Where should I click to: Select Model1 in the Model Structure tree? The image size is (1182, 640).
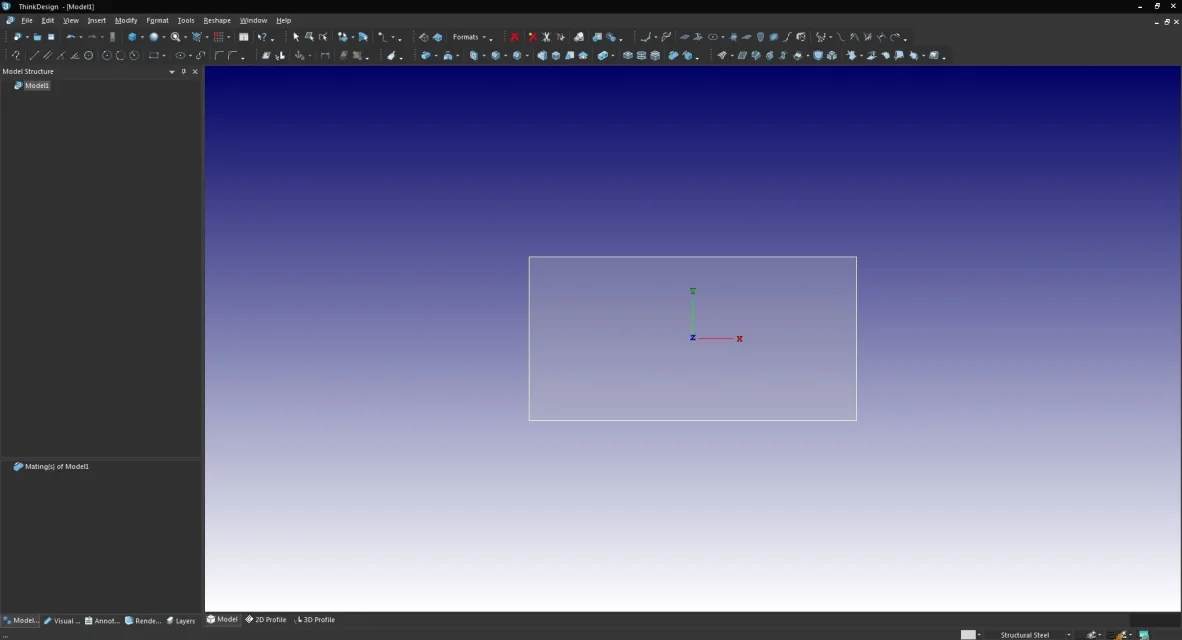coord(37,85)
